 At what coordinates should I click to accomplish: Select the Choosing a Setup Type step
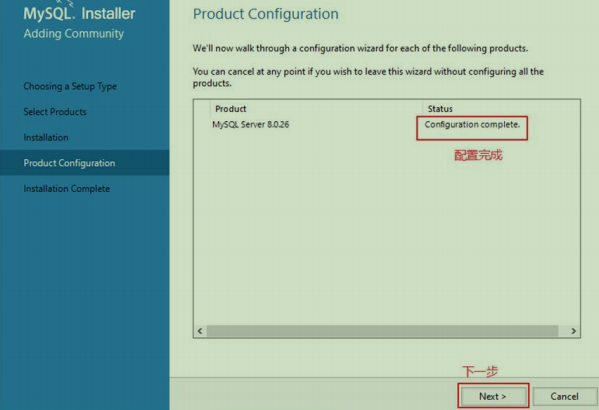[70, 86]
